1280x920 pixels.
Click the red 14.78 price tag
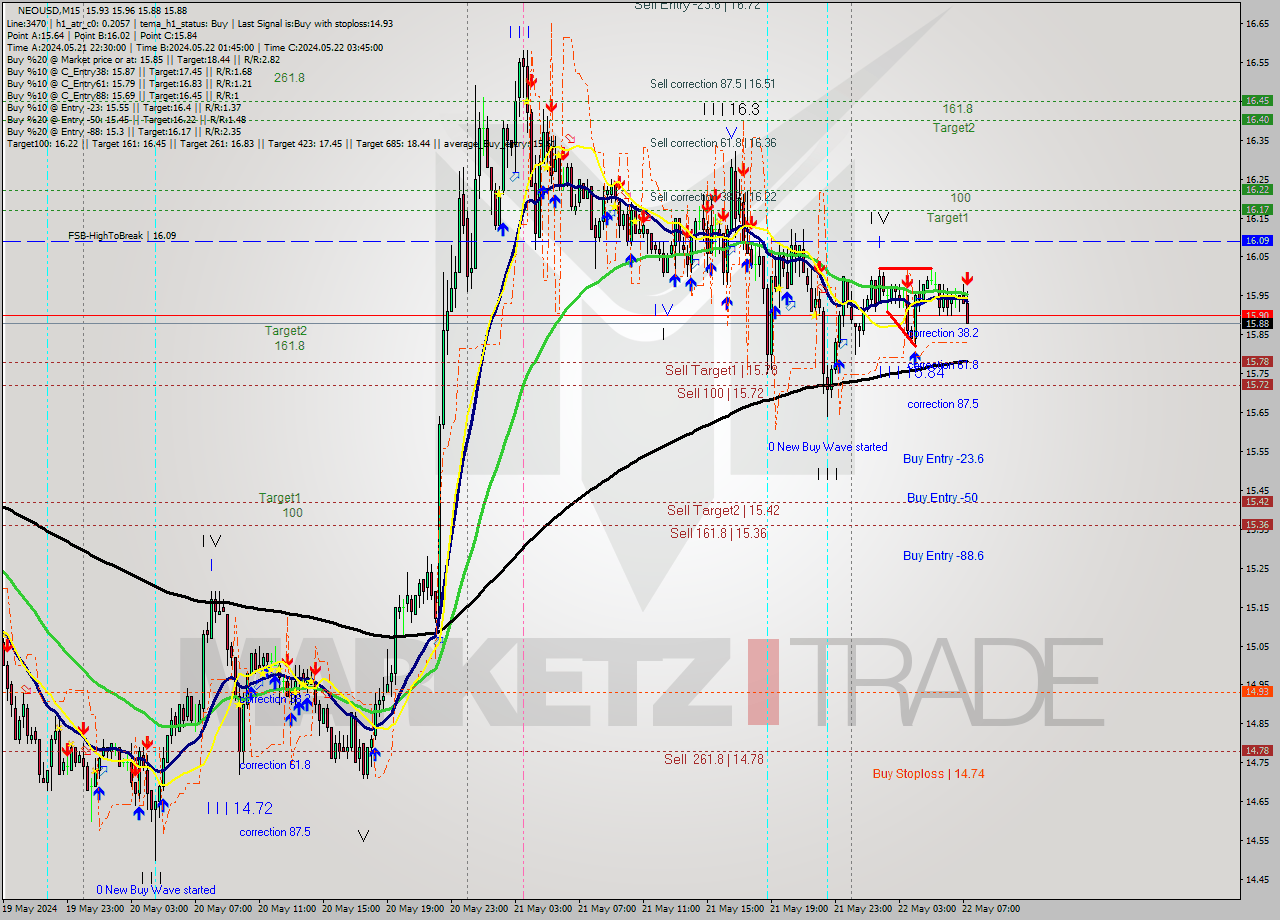1257,750
